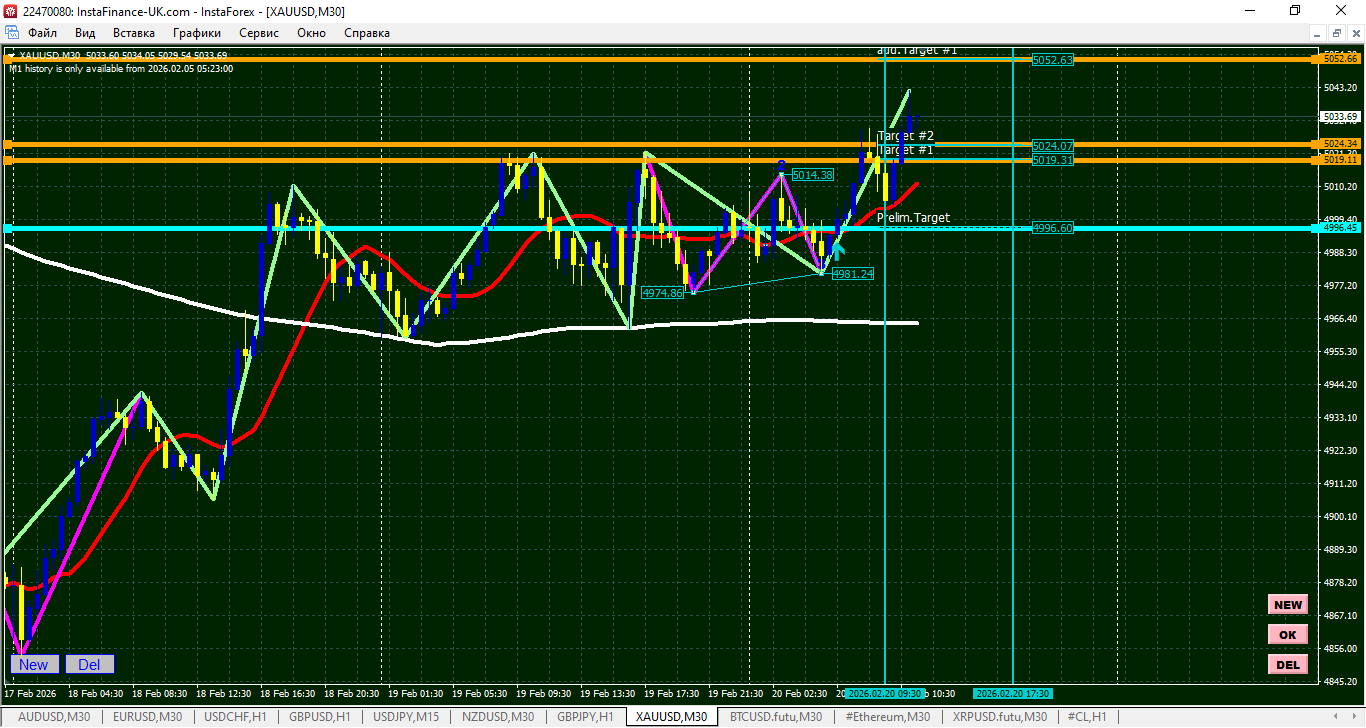Switch to the GBPJPY,H1 chart tab
The width and height of the screenshot is (1366, 728).
[586, 717]
